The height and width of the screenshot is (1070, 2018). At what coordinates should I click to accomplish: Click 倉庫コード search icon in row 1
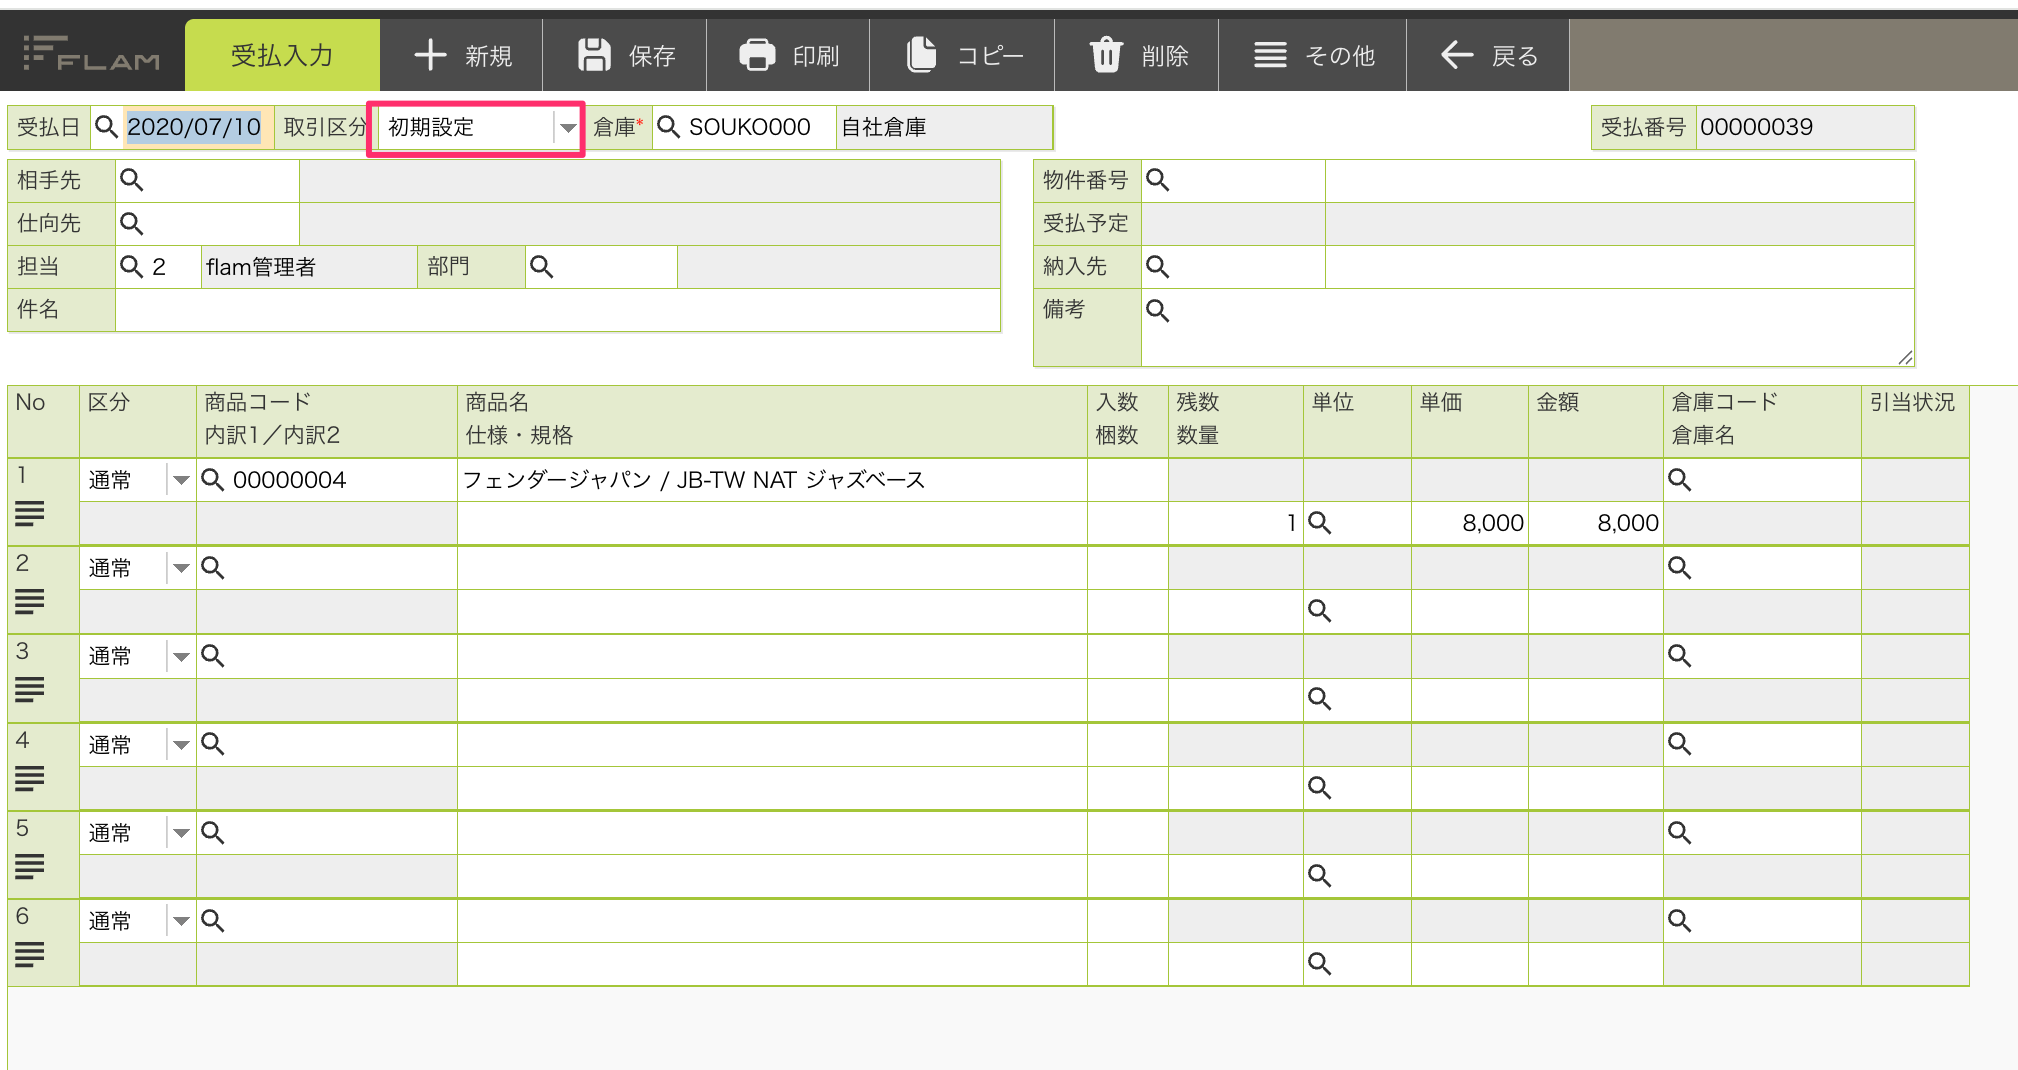coord(1679,480)
